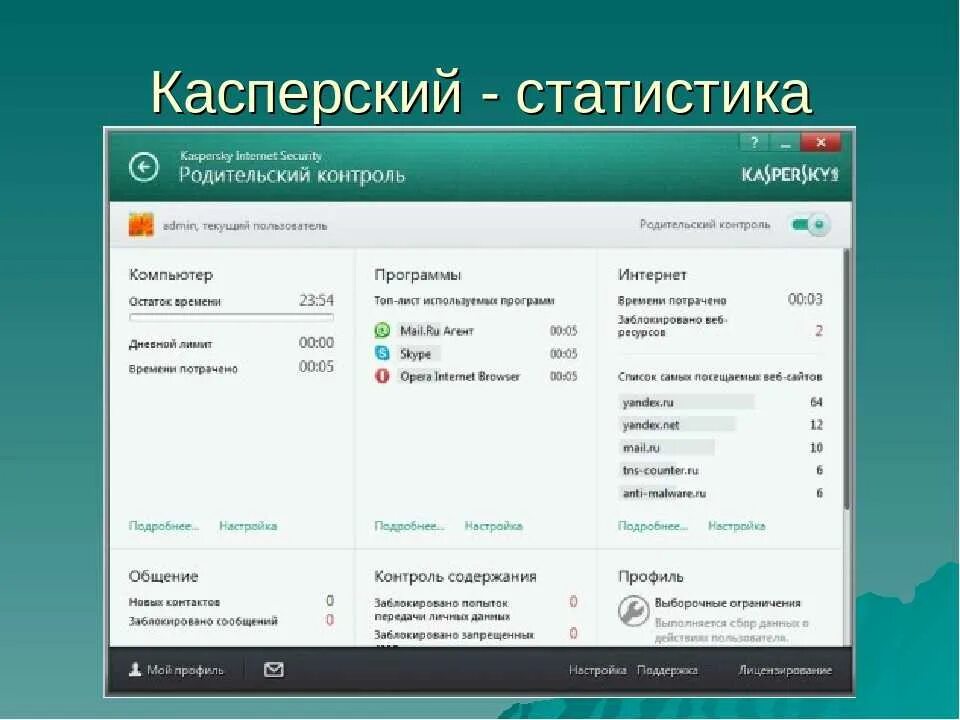
Task: Click the Заблокировано сообщений row label
Action: tap(203, 621)
